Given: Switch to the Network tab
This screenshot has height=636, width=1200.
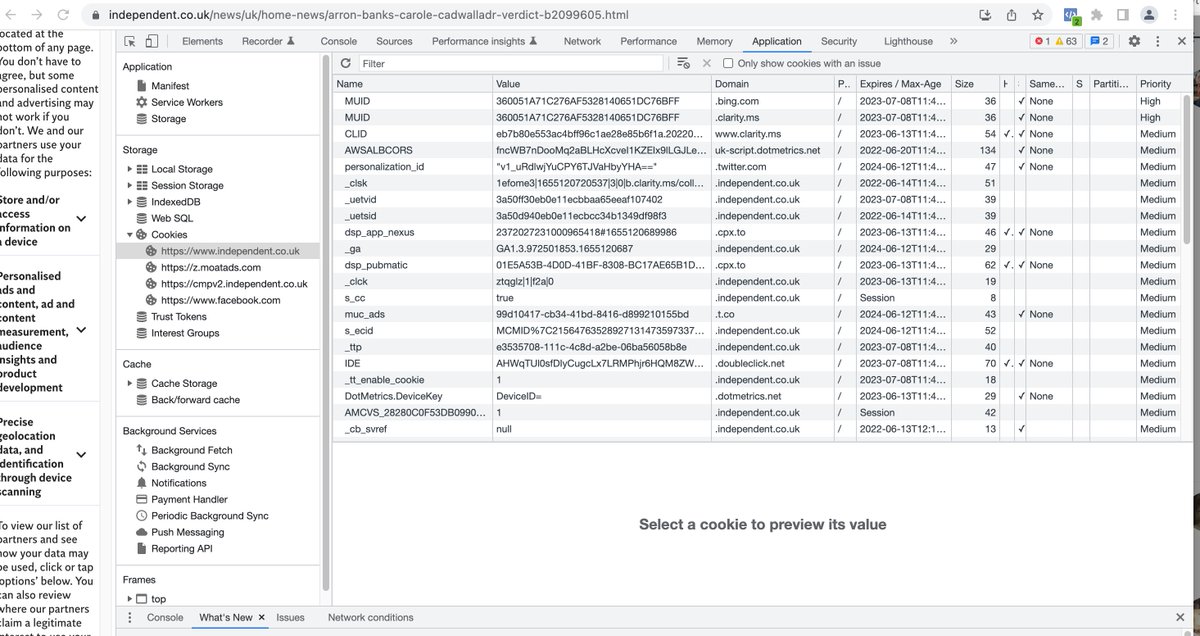Looking at the screenshot, I should (x=581, y=41).
